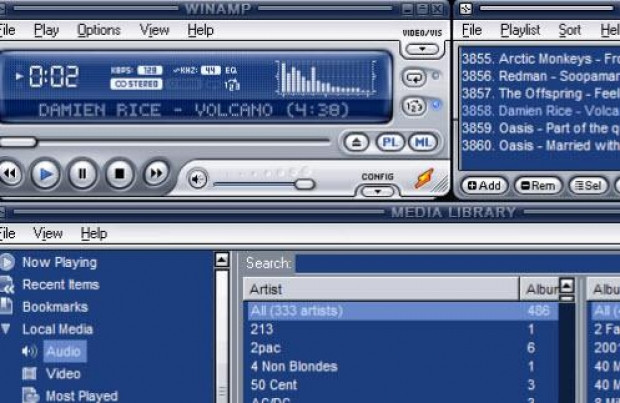Click the Add button in playlist editor
The height and width of the screenshot is (403, 620).
click(484, 185)
